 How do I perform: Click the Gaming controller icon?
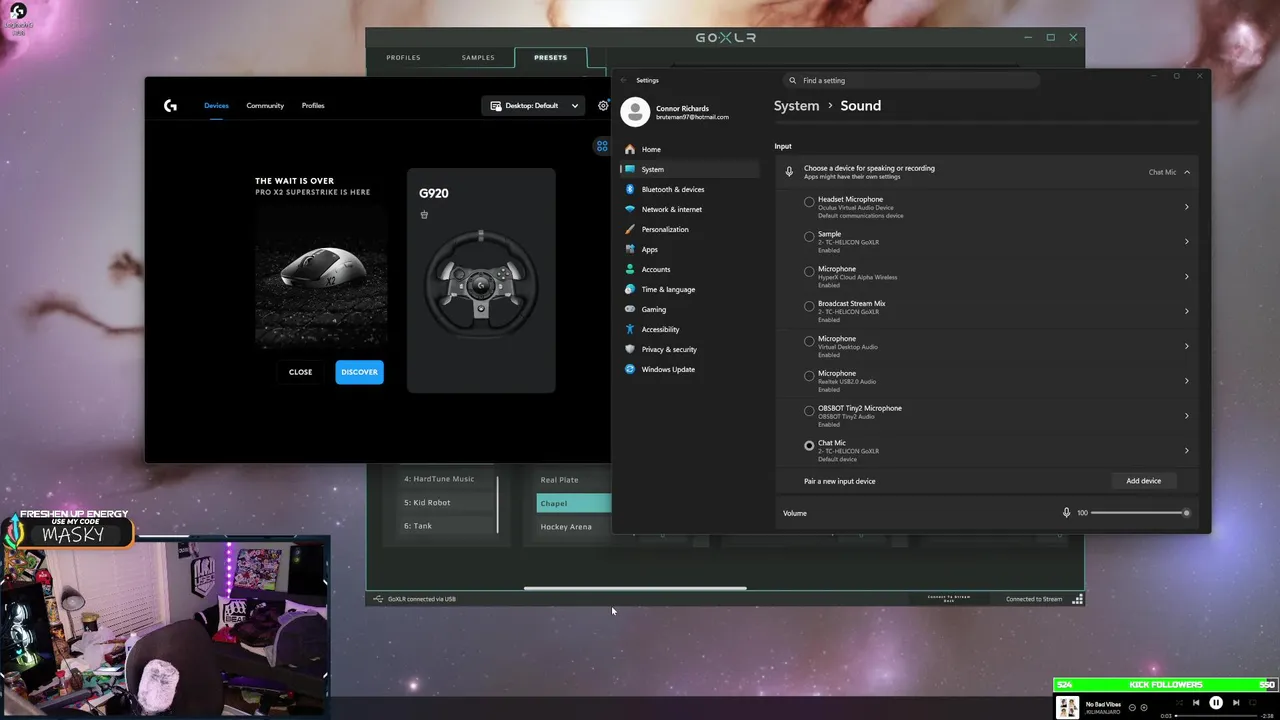pos(630,309)
